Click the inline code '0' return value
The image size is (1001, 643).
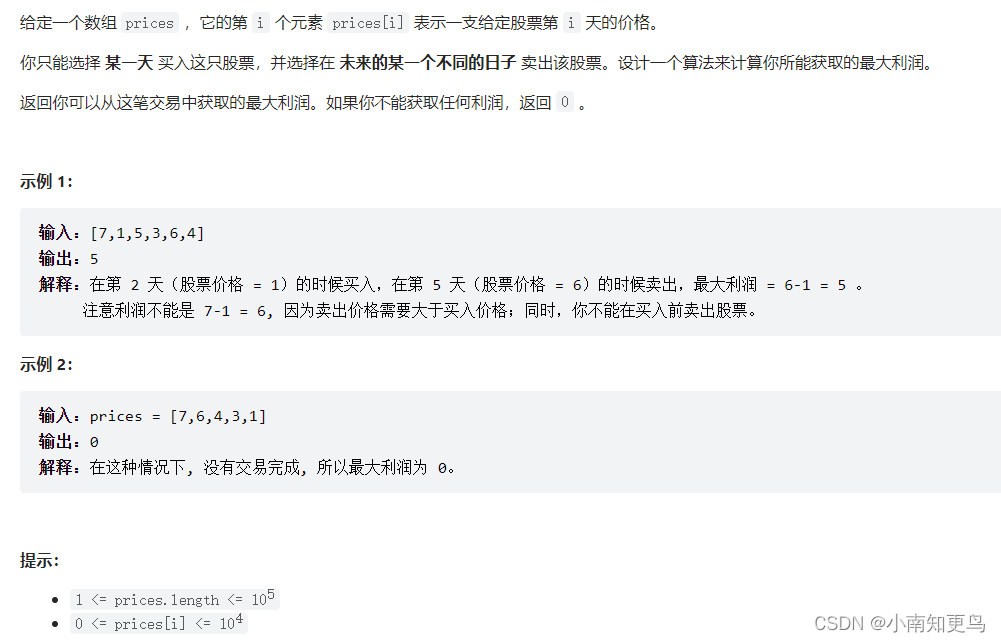coord(565,102)
